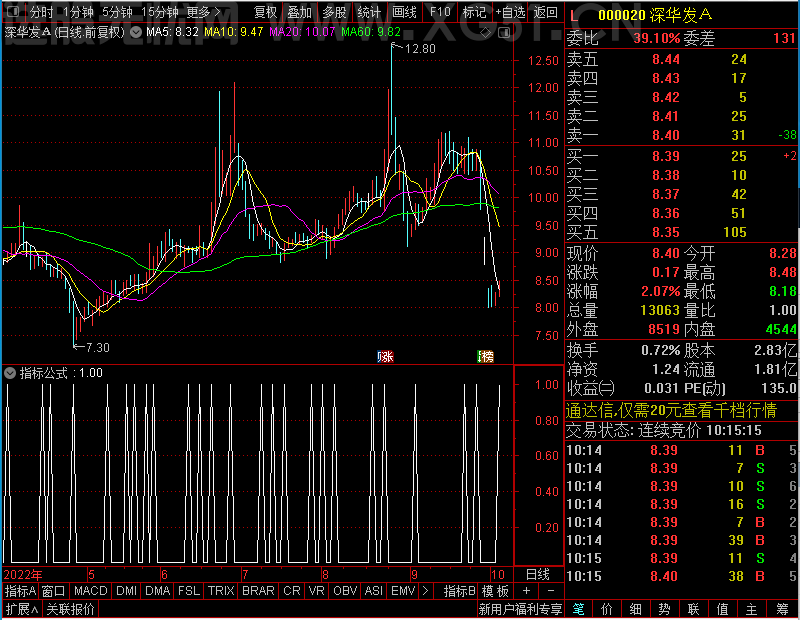Activate 画线 drawing tools
800x620 pixels.
tap(405, 12)
